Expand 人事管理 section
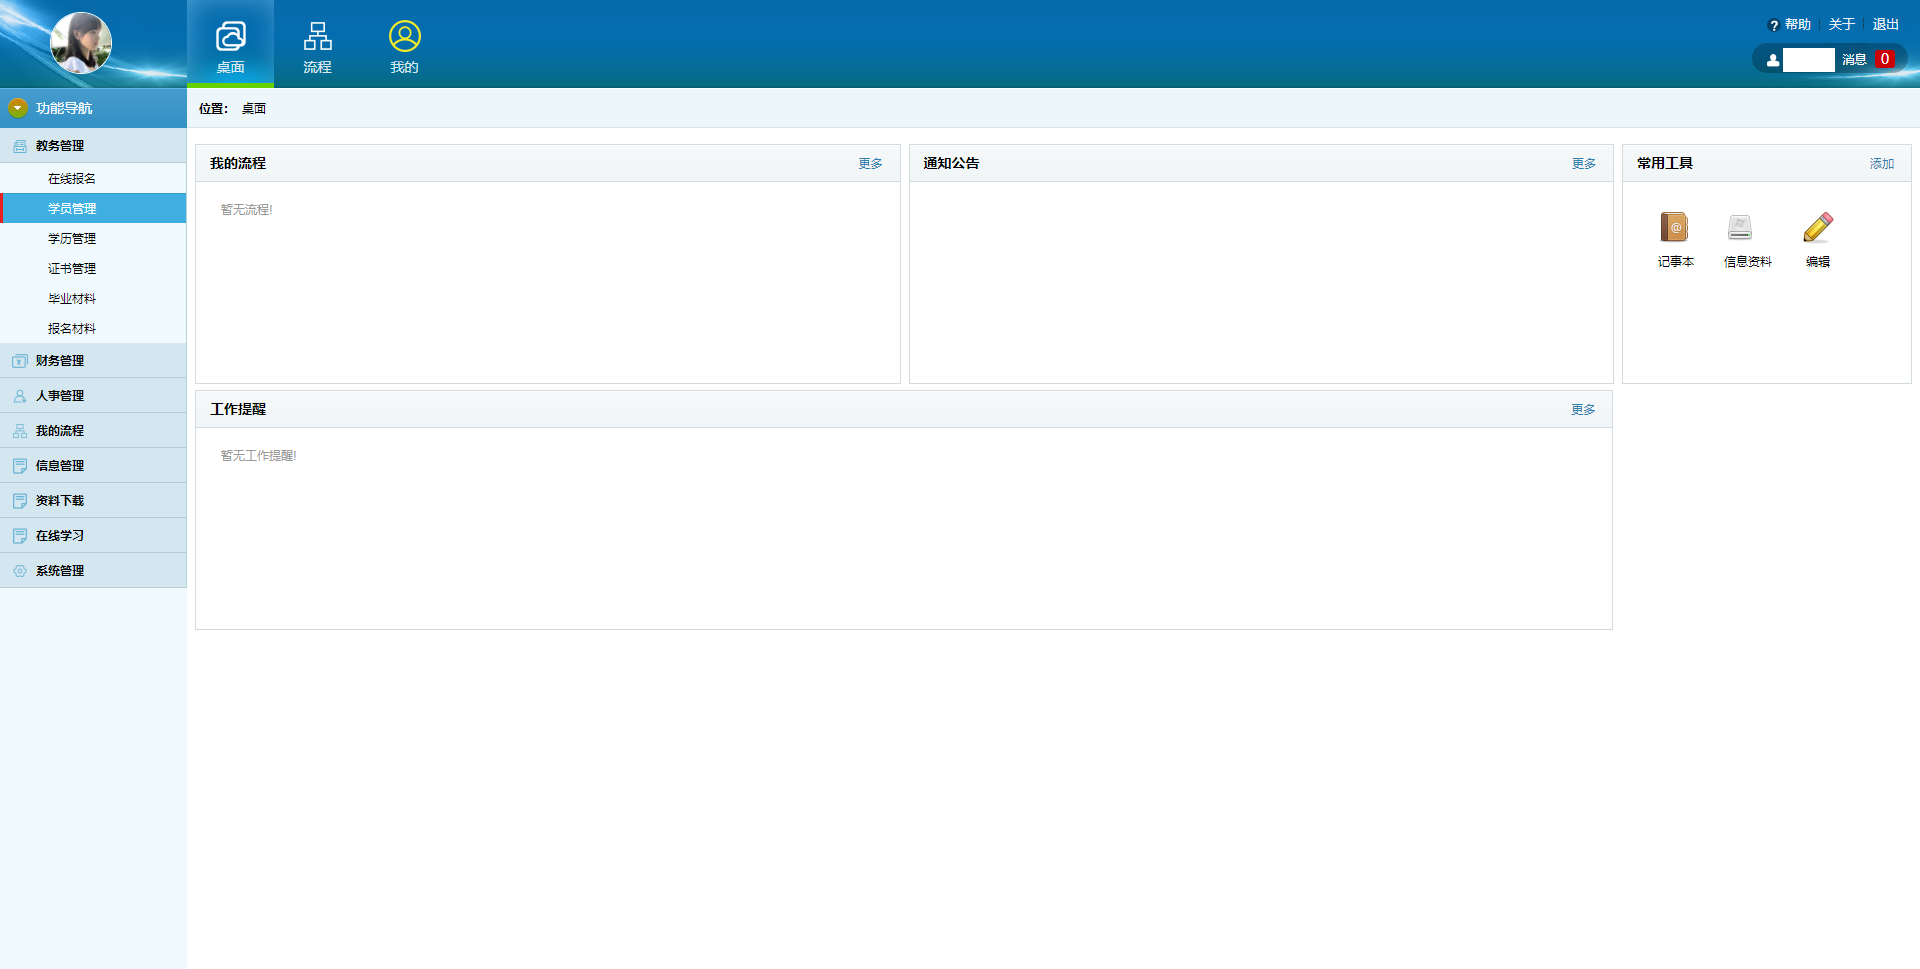This screenshot has width=1920, height=969. point(93,396)
